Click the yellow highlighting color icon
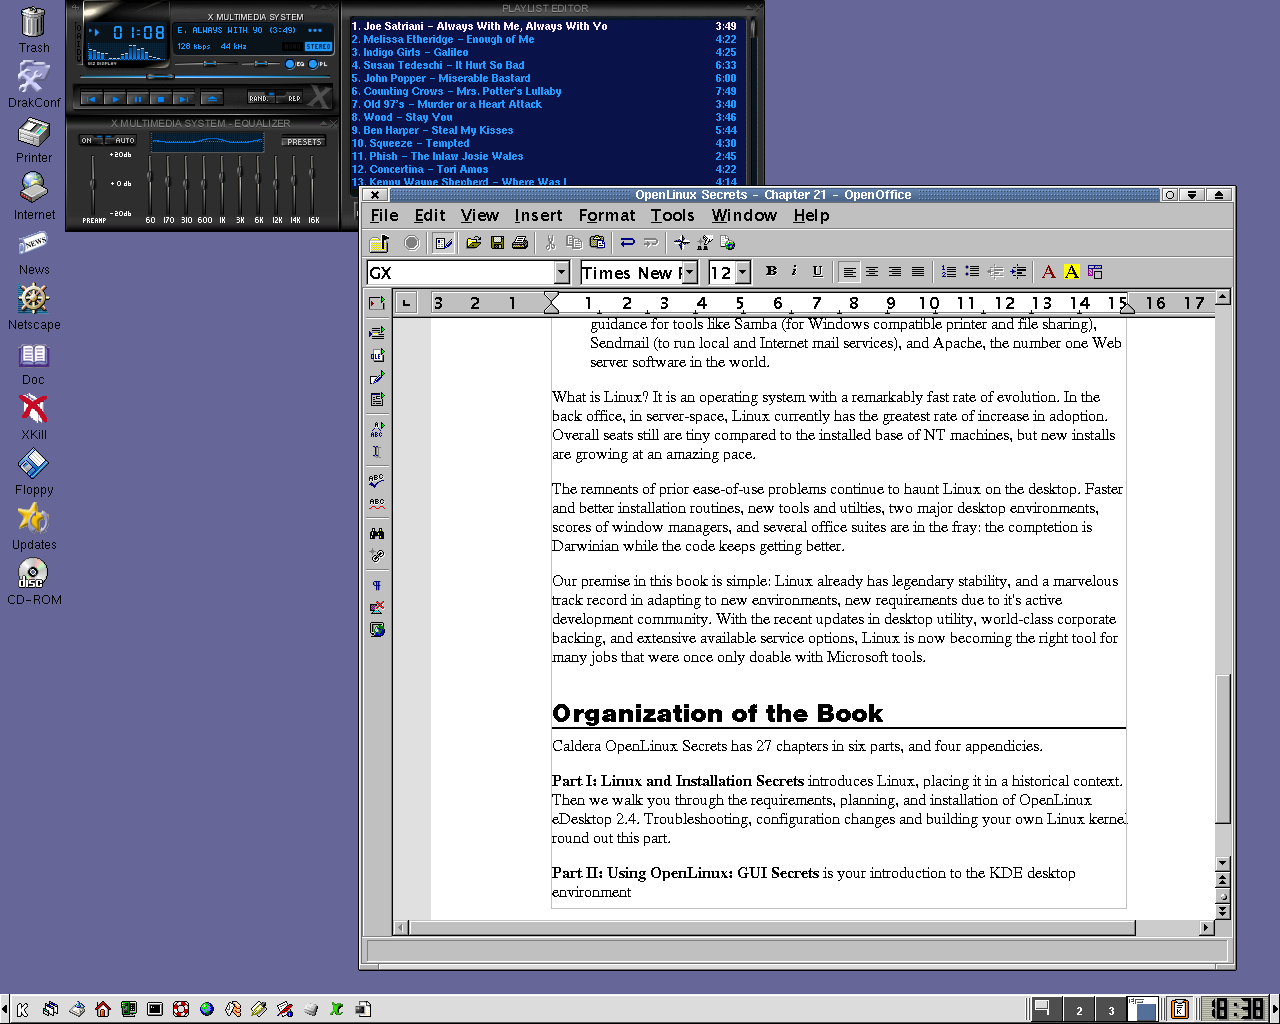 [1071, 272]
